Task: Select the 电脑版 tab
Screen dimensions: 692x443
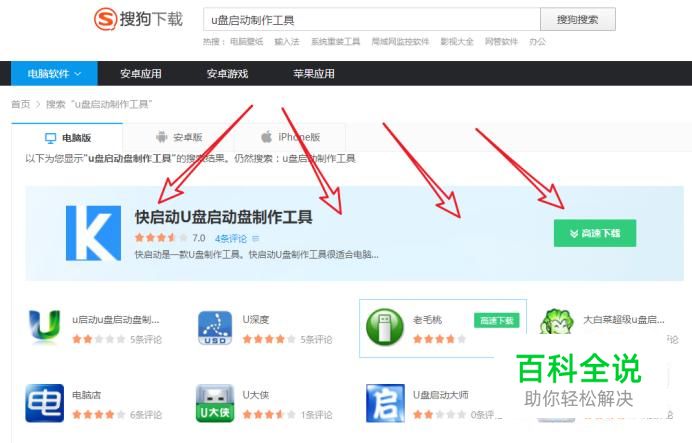Action: [67, 138]
